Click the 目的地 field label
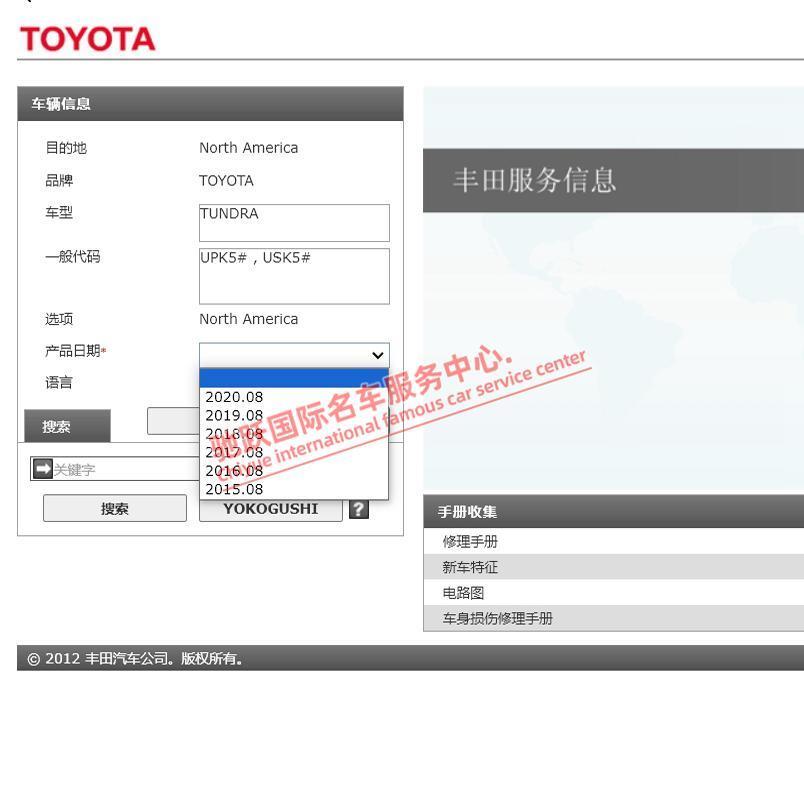Screen dimensions: 804x804 point(66,148)
